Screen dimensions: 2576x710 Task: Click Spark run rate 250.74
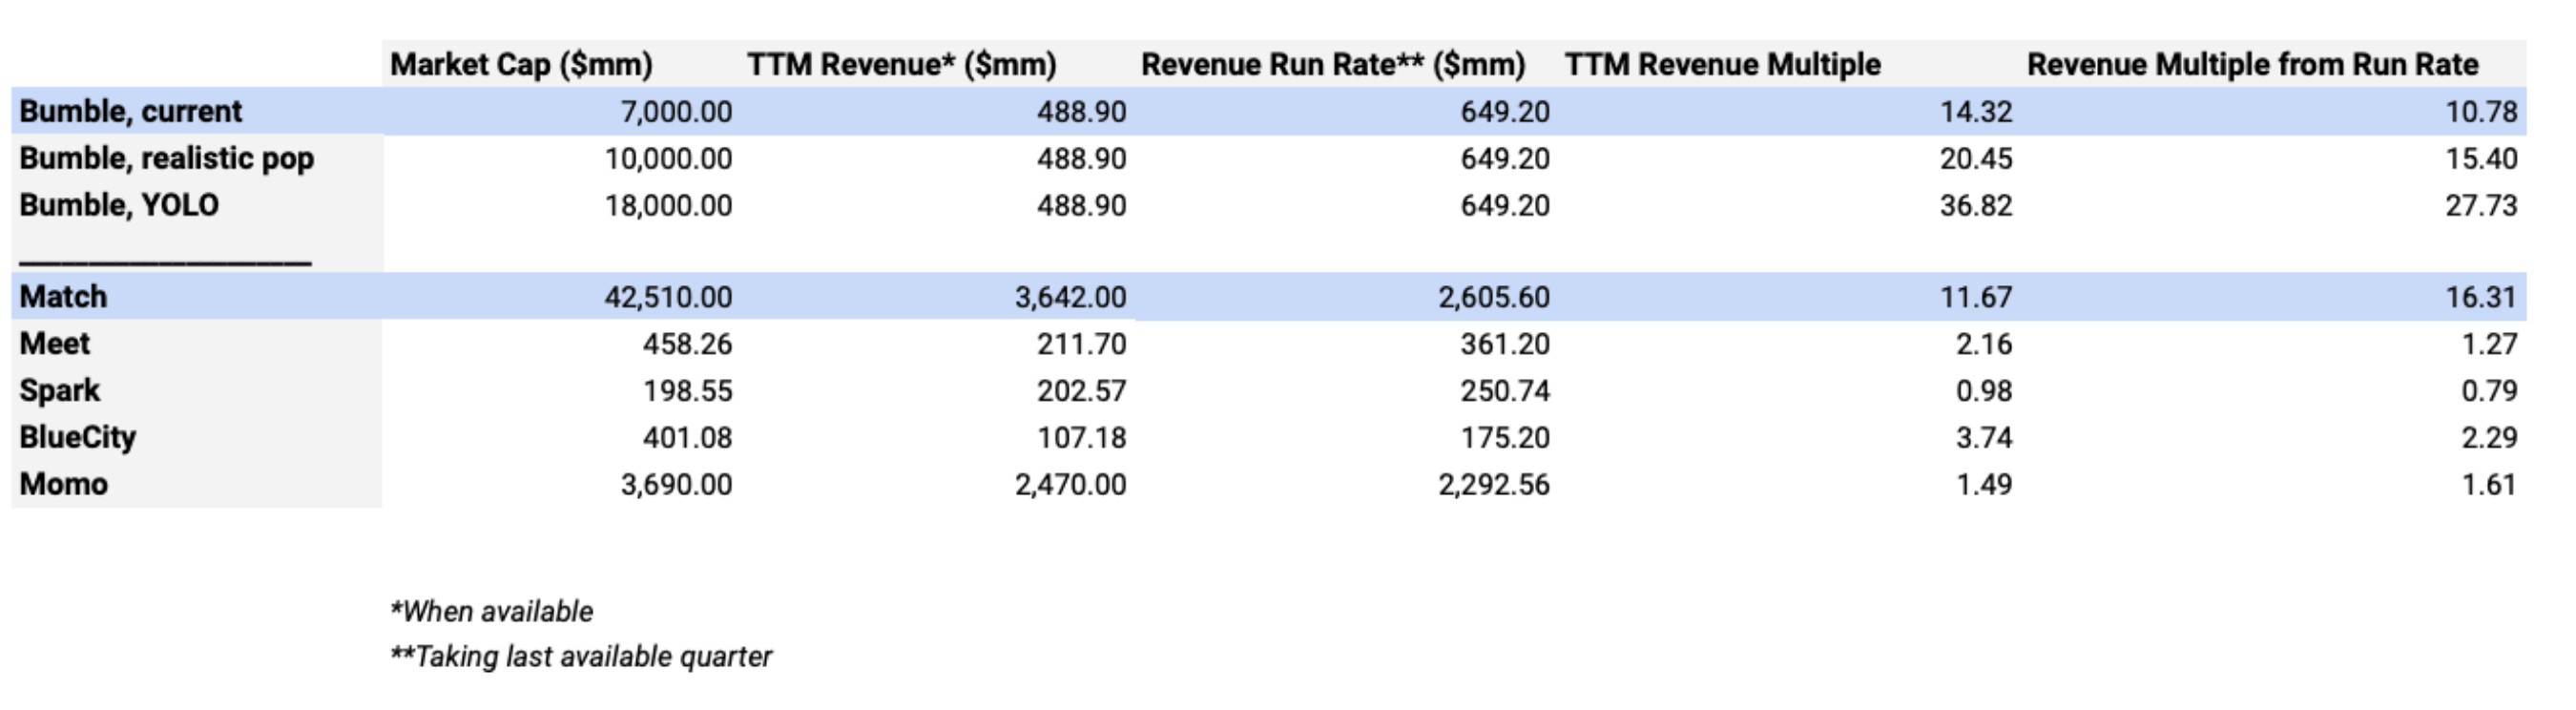[x=1505, y=391]
